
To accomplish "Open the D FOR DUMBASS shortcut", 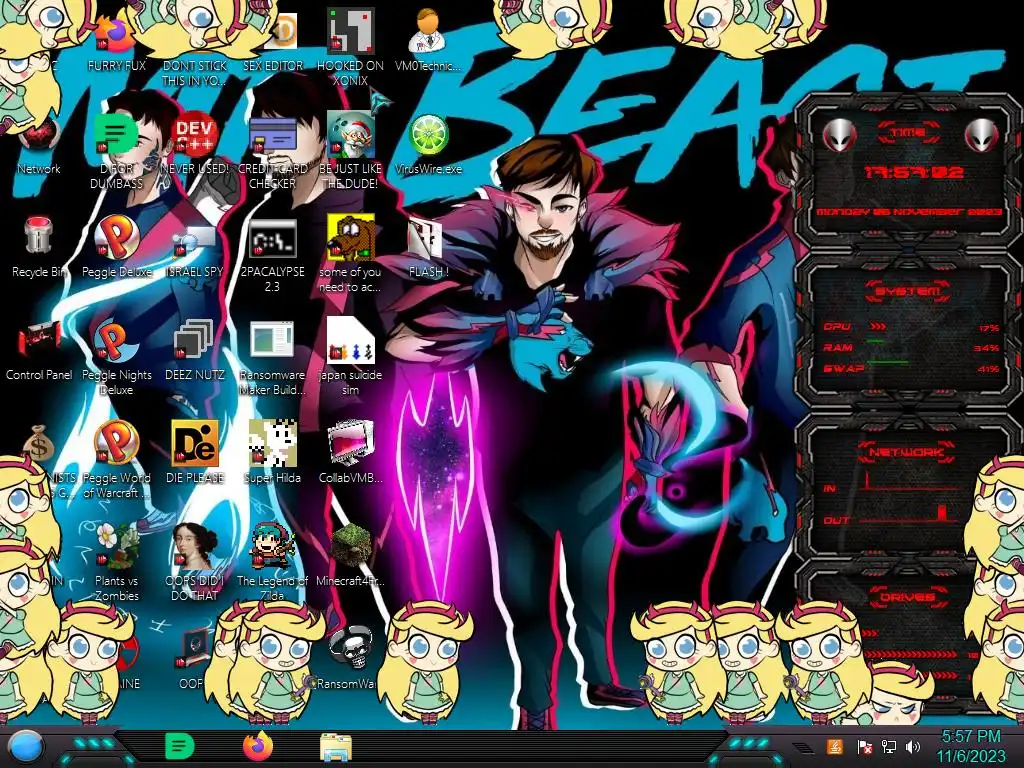I will (116, 134).
